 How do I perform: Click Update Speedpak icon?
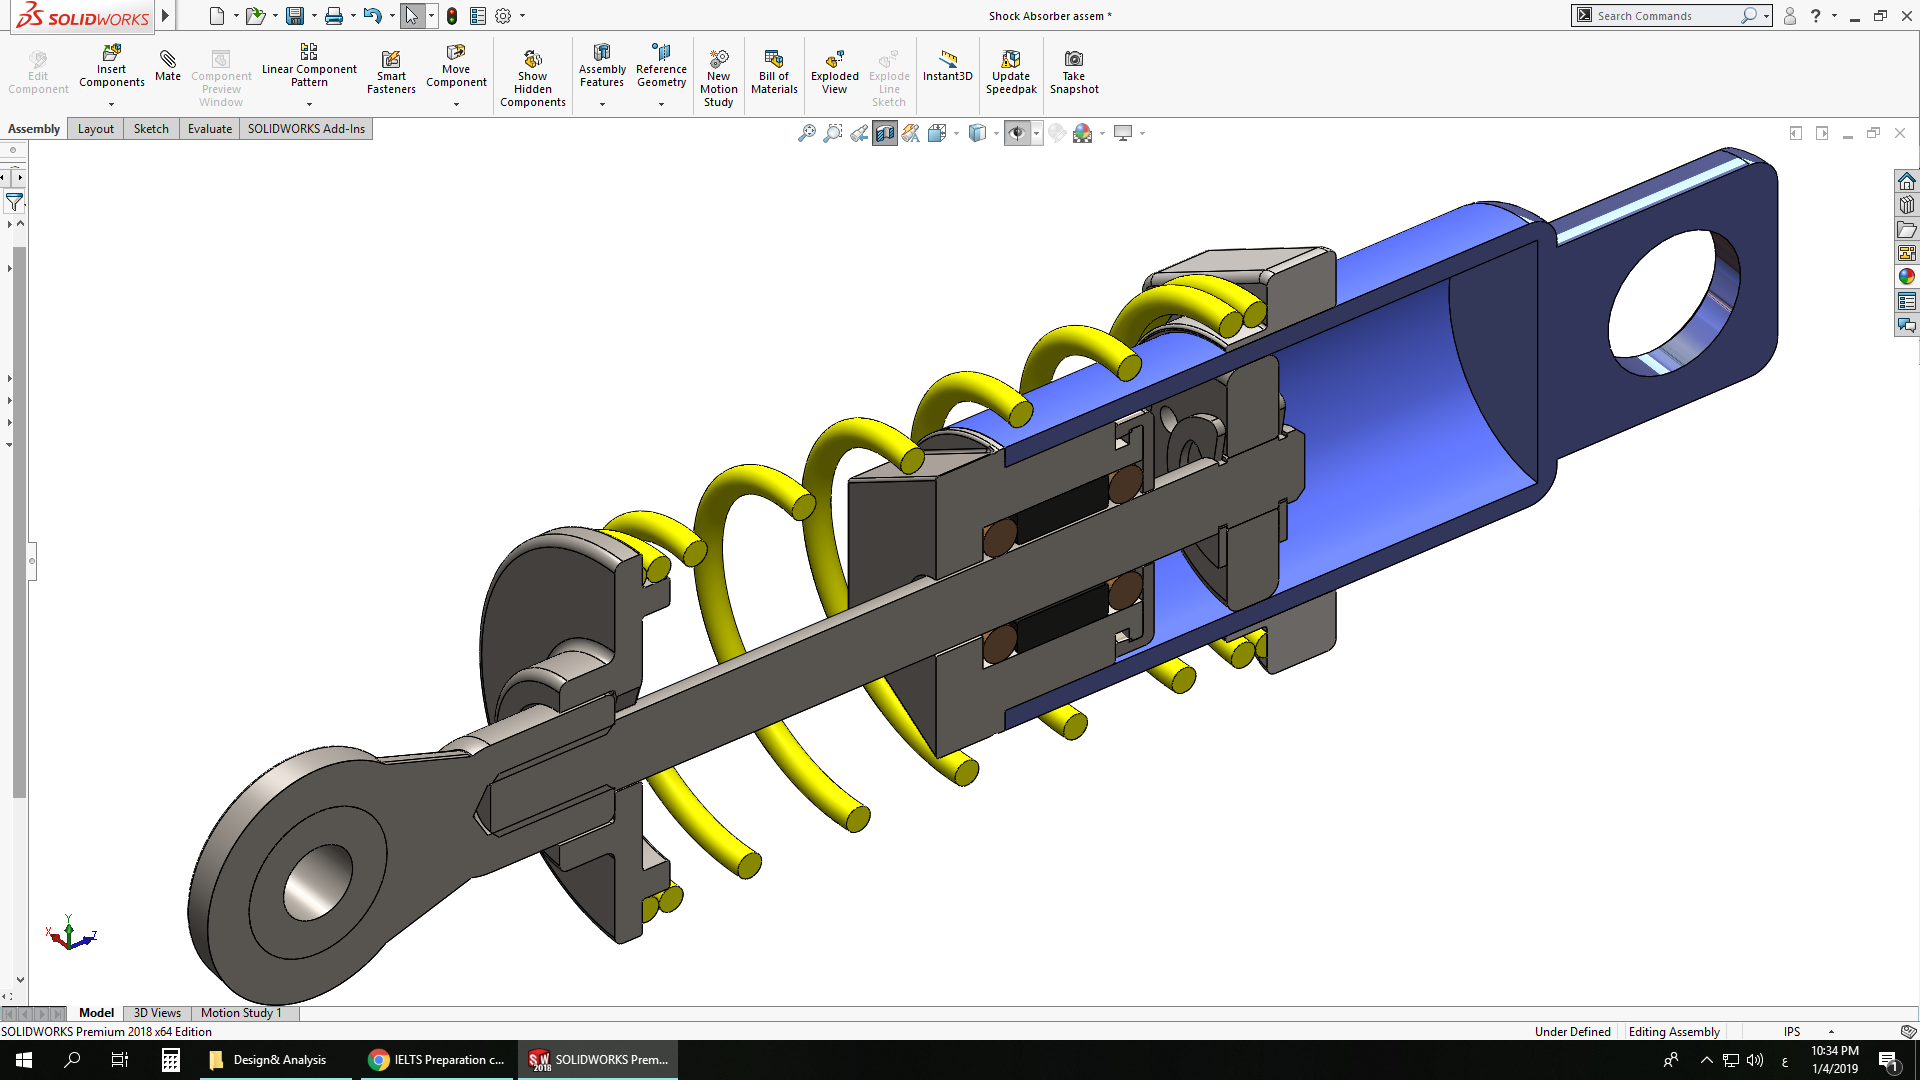coord(1010,60)
